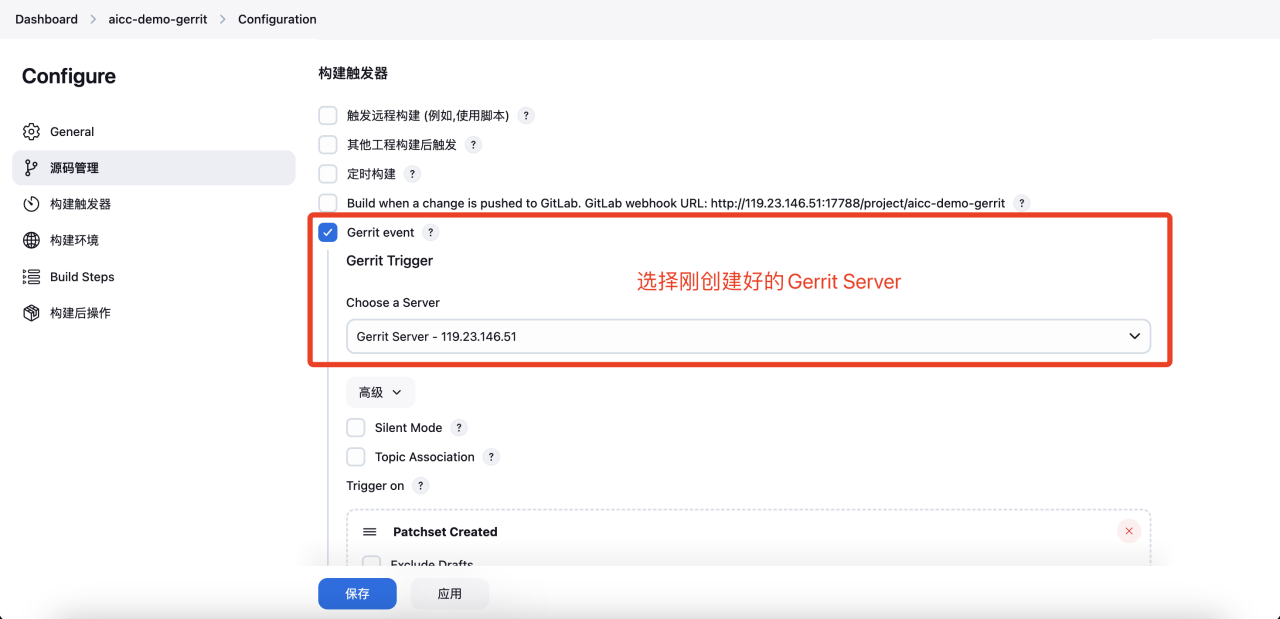Click the Build Steps list icon
Screen dimensions: 1280x619
click(x=31, y=277)
